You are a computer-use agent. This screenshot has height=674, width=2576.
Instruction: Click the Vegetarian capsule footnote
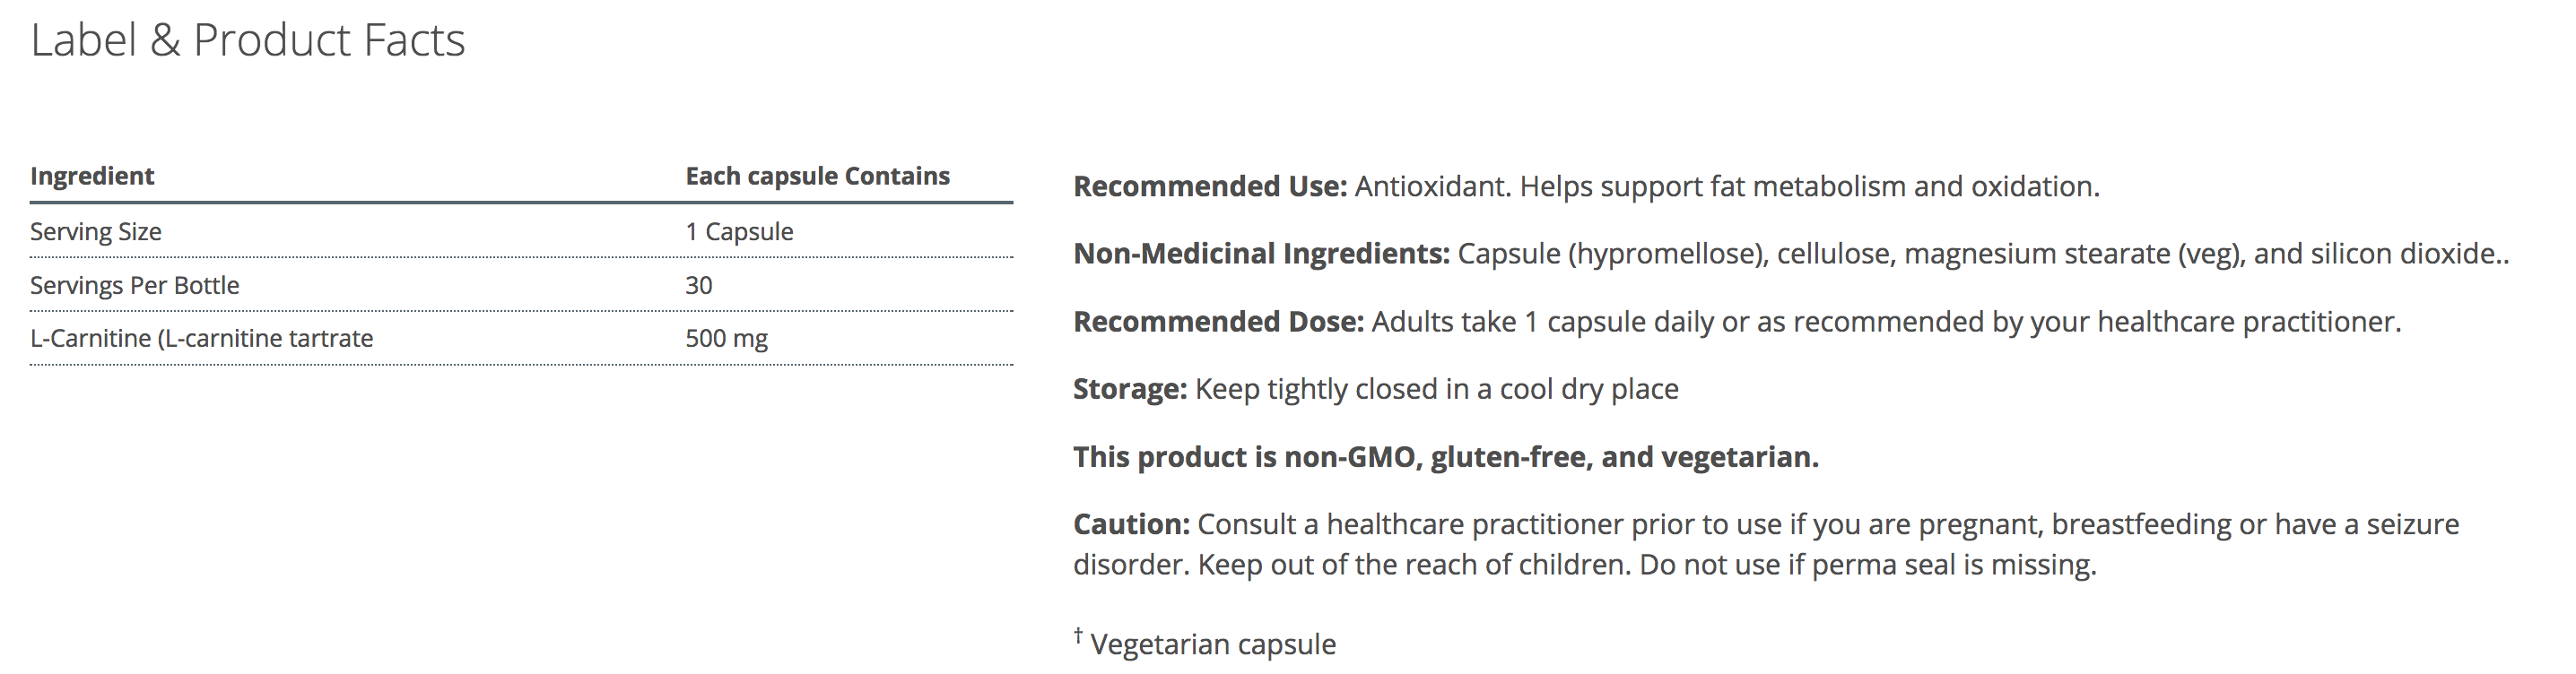click(x=1212, y=644)
